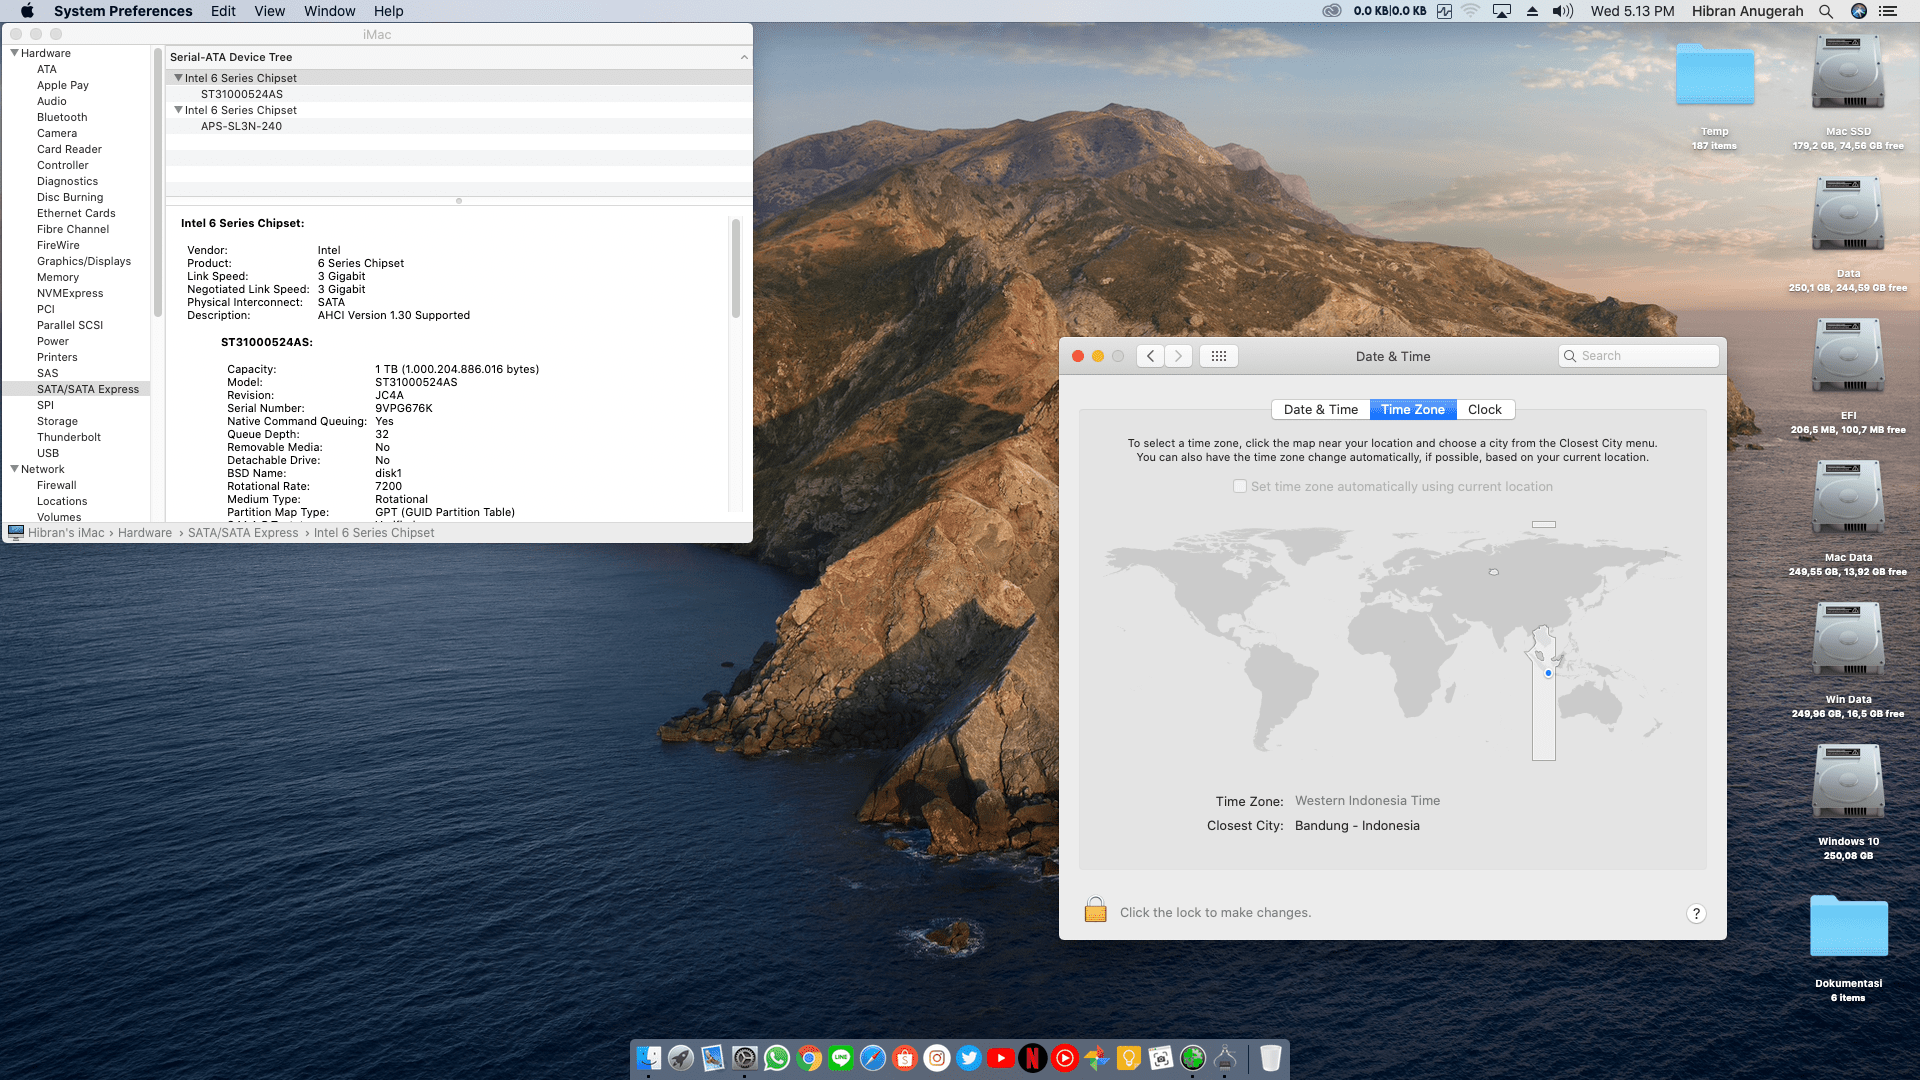
Task: Open Spotlight search in menu bar
Action: (x=1826, y=11)
